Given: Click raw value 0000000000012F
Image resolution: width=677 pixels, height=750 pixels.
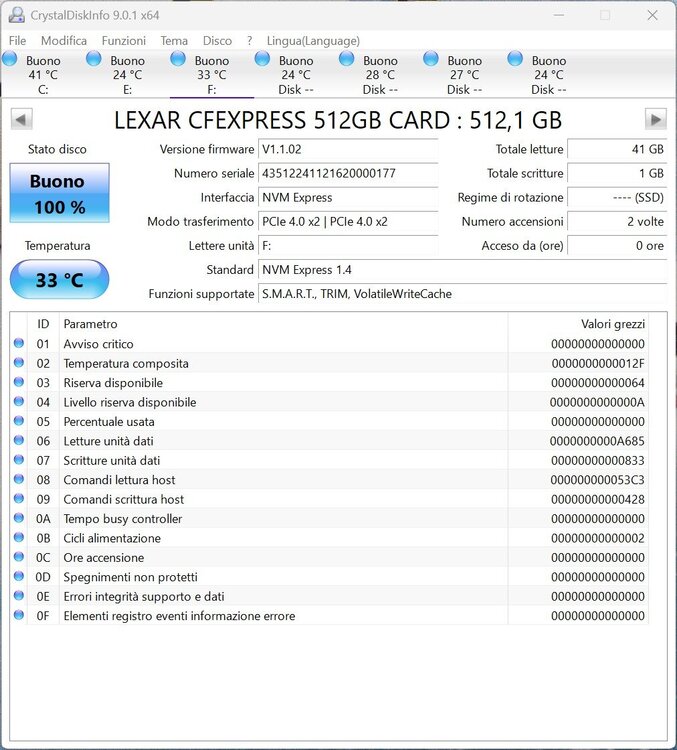Looking at the screenshot, I should (x=598, y=364).
